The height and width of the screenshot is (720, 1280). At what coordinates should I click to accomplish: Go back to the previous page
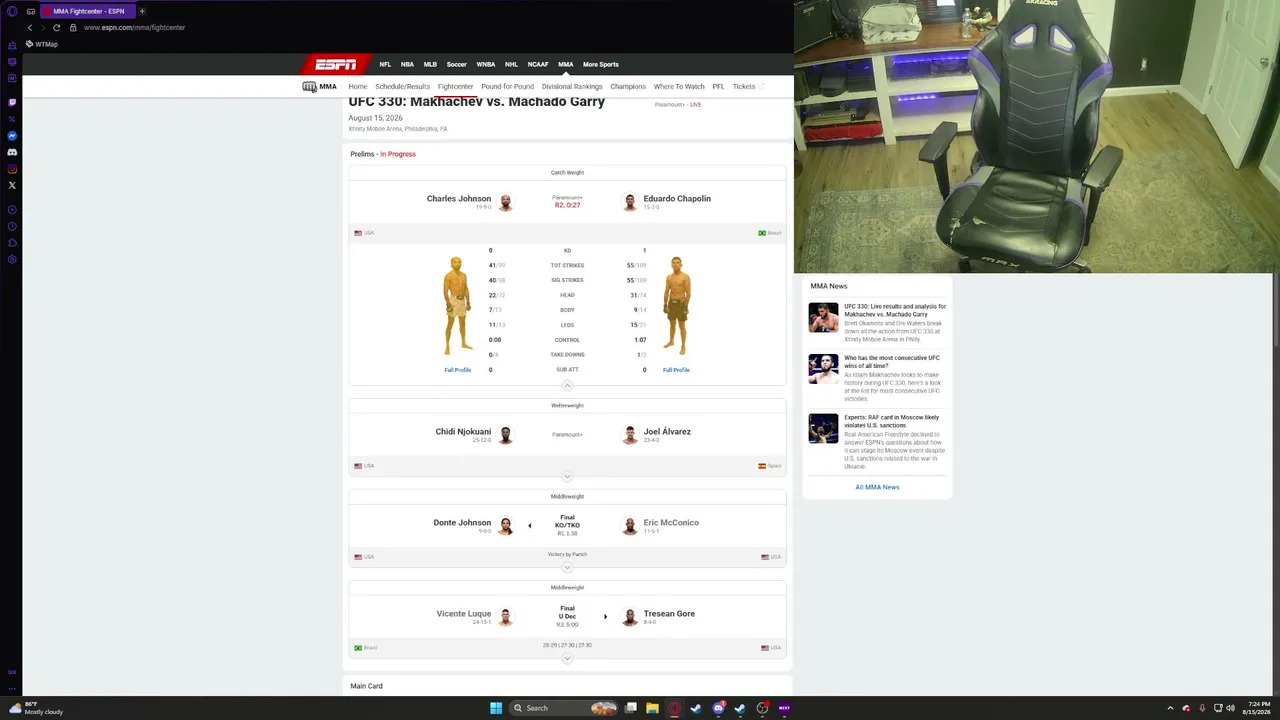30,28
